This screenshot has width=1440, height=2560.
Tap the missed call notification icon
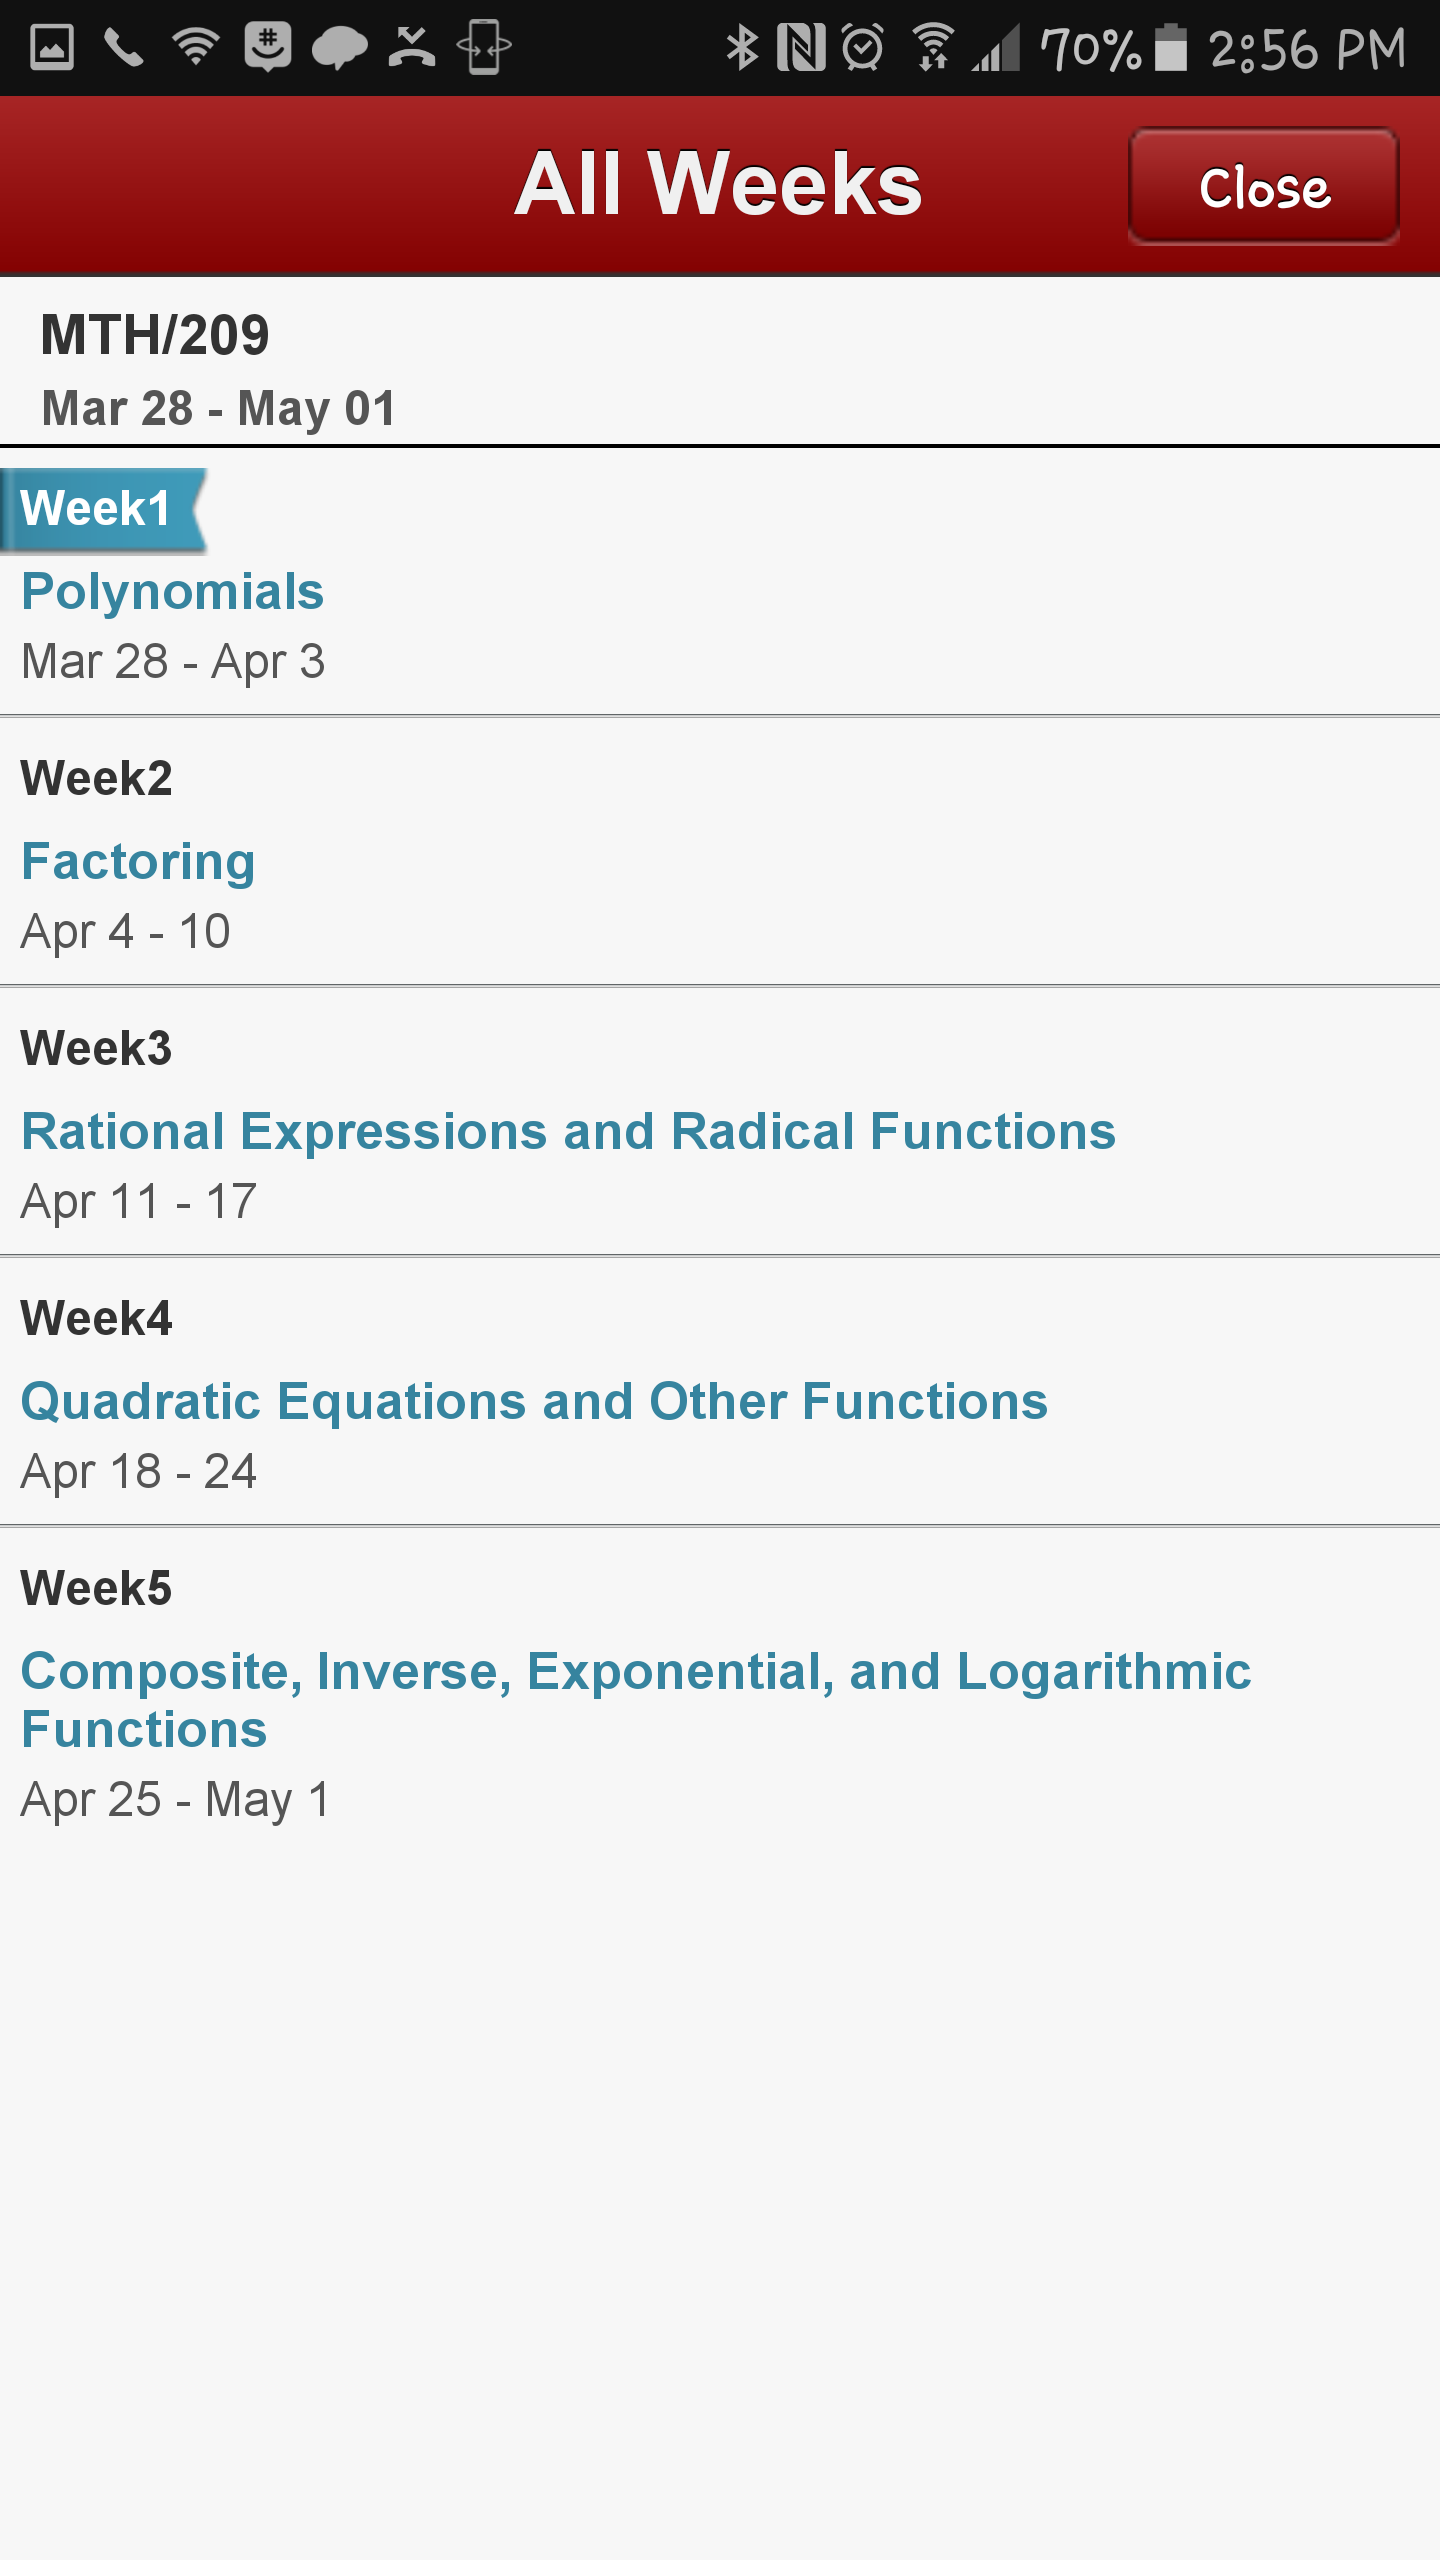(412, 47)
